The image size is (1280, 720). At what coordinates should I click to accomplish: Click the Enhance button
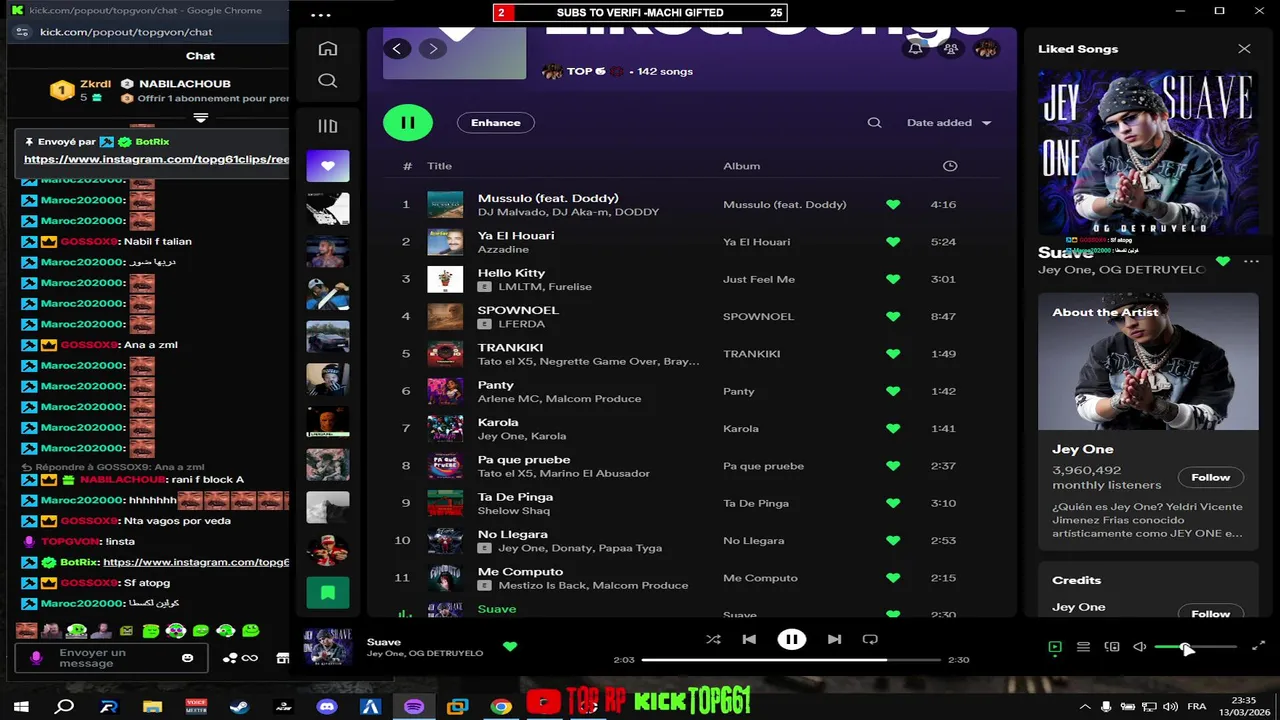tap(496, 123)
